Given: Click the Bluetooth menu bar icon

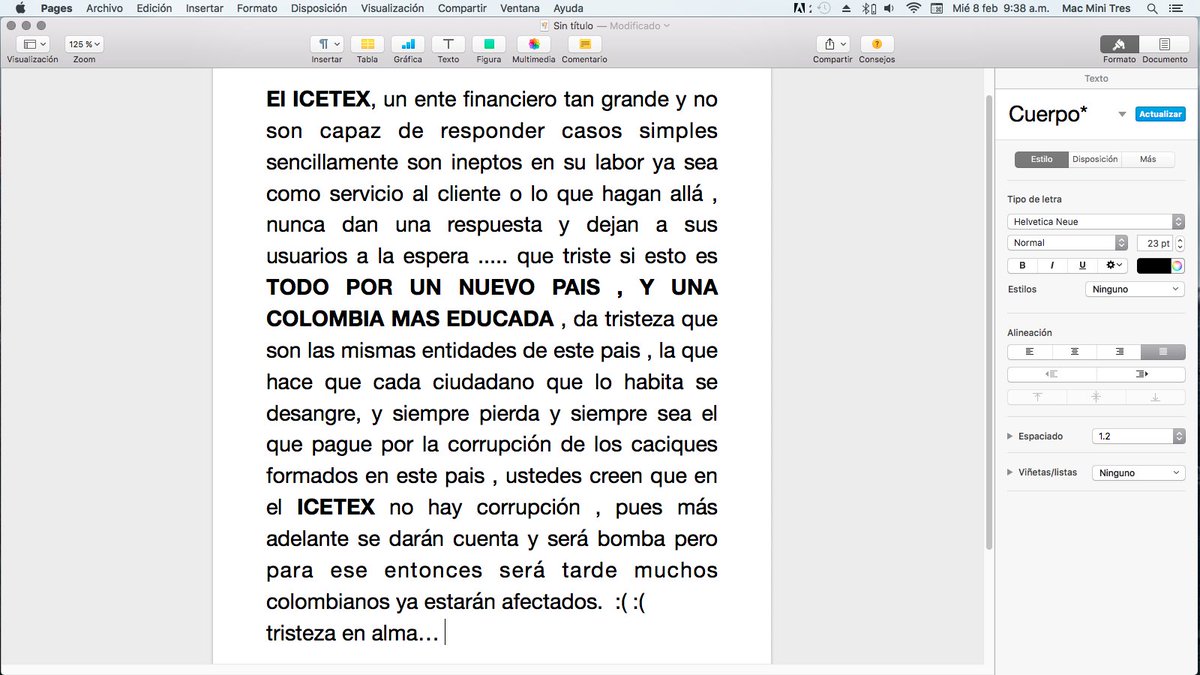Looking at the screenshot, I should point(869,8).
